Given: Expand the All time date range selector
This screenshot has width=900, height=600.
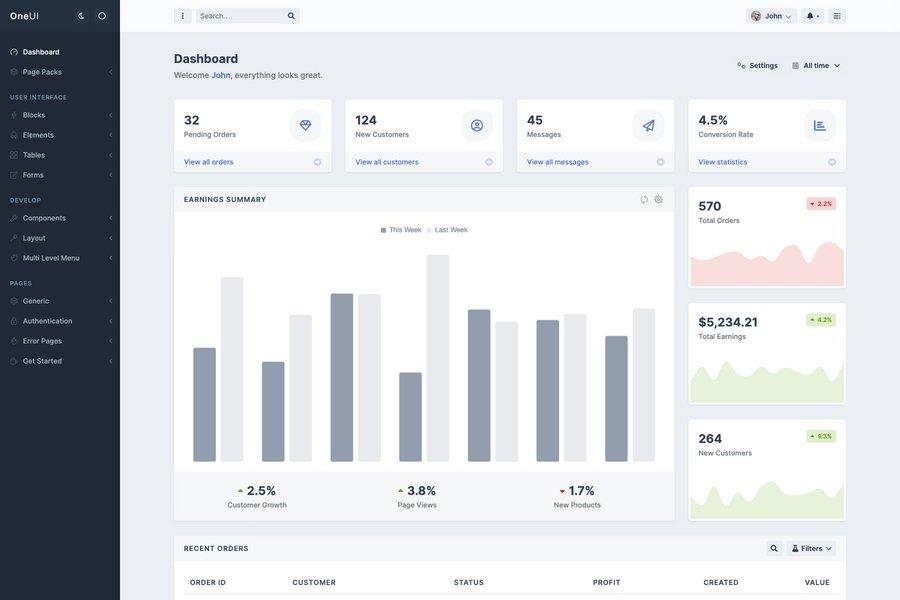Looking at the screenshot, I should (x=814, y=62).
